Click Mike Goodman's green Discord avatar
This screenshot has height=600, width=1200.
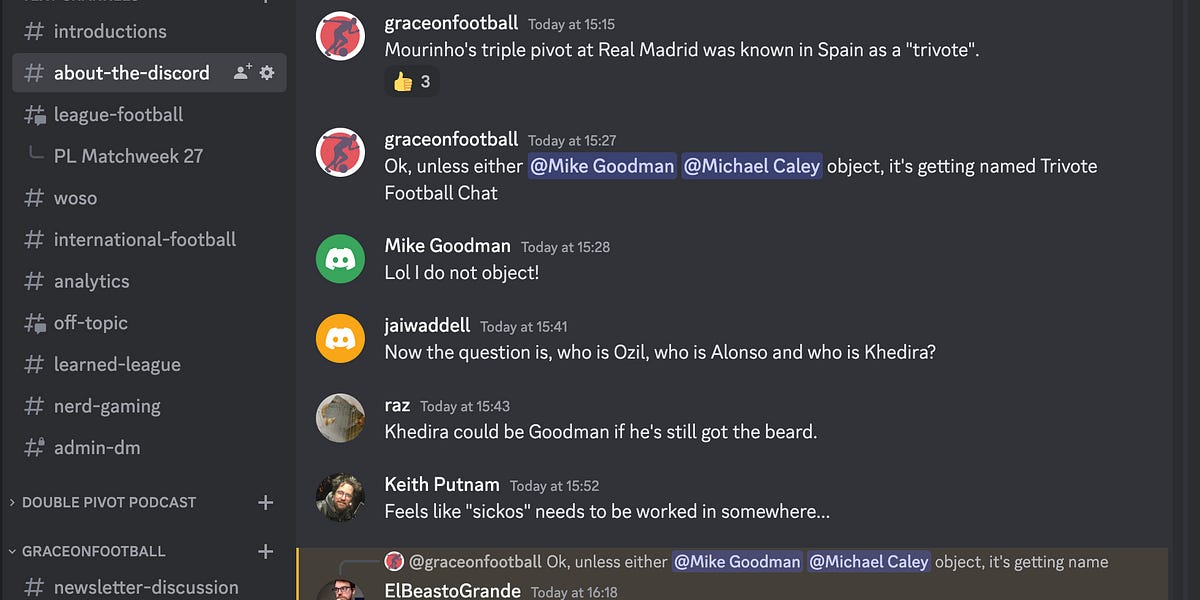[340, 259]
